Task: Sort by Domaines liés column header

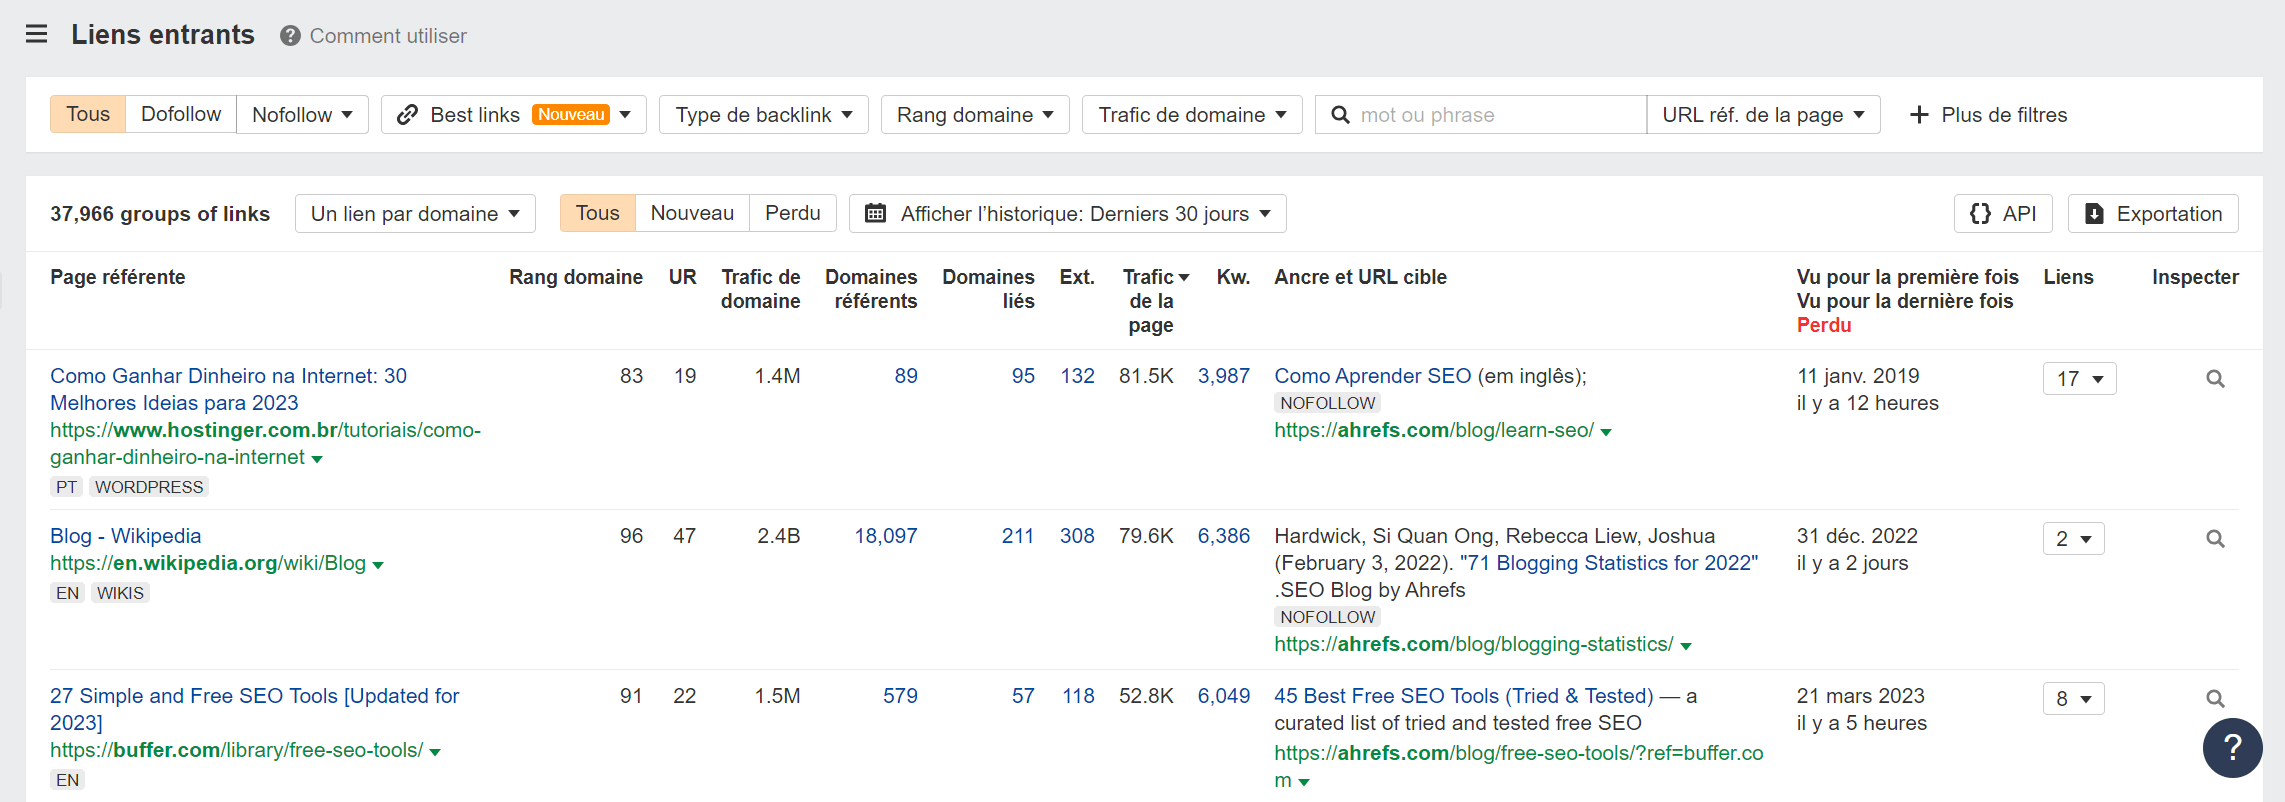Action: click(988, 289)
